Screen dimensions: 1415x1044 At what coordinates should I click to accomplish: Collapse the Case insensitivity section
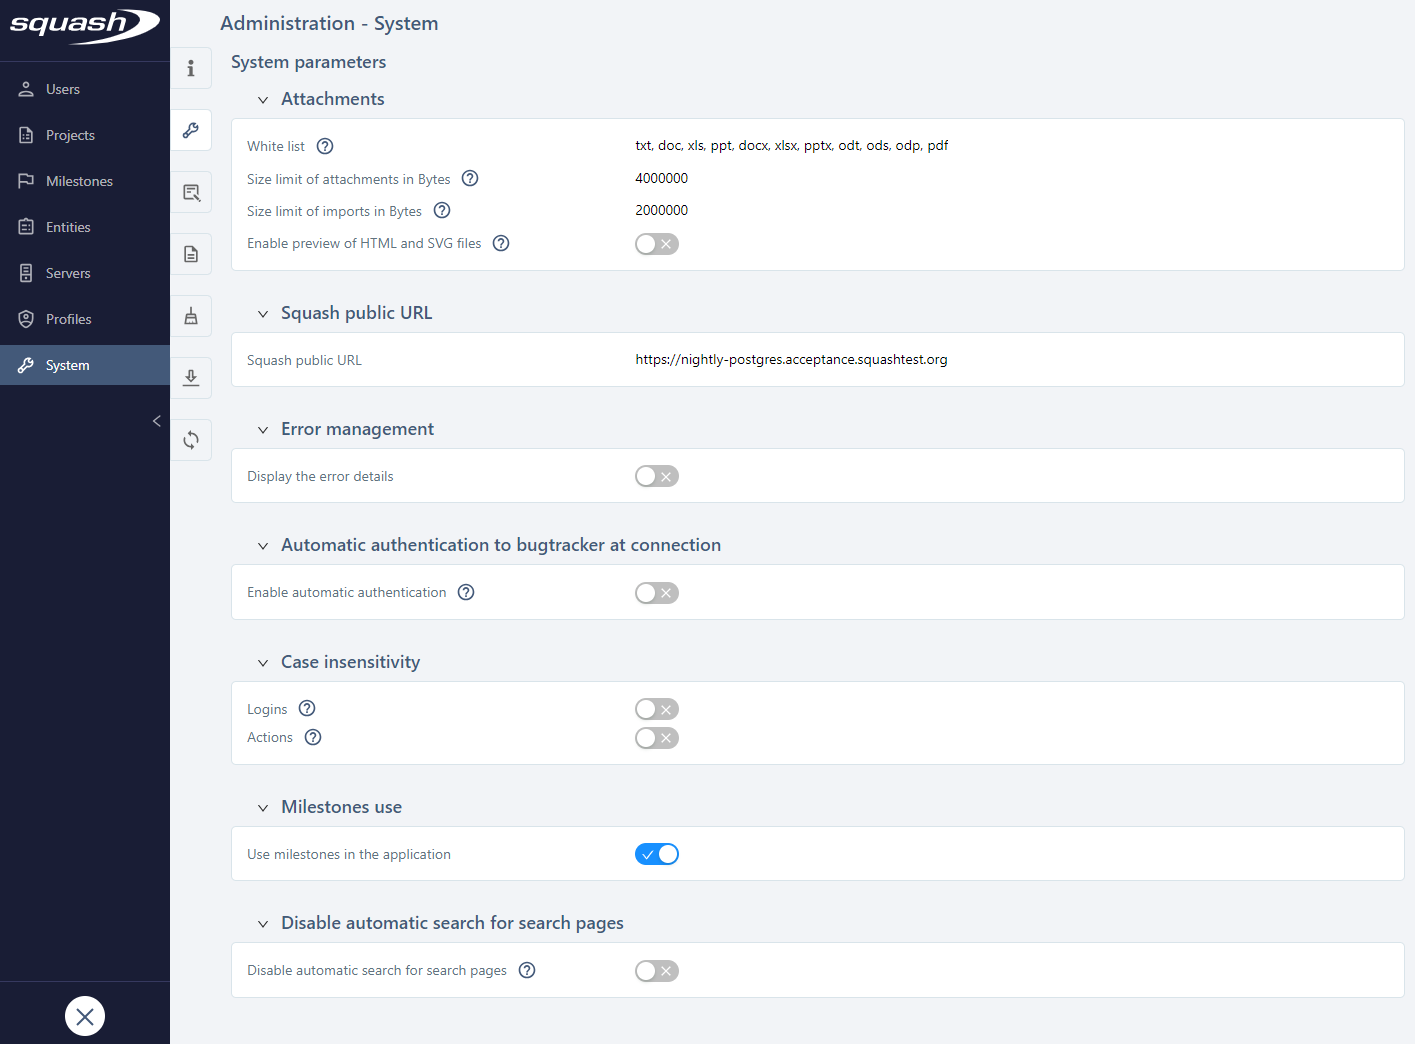click(x=262, y=662)
